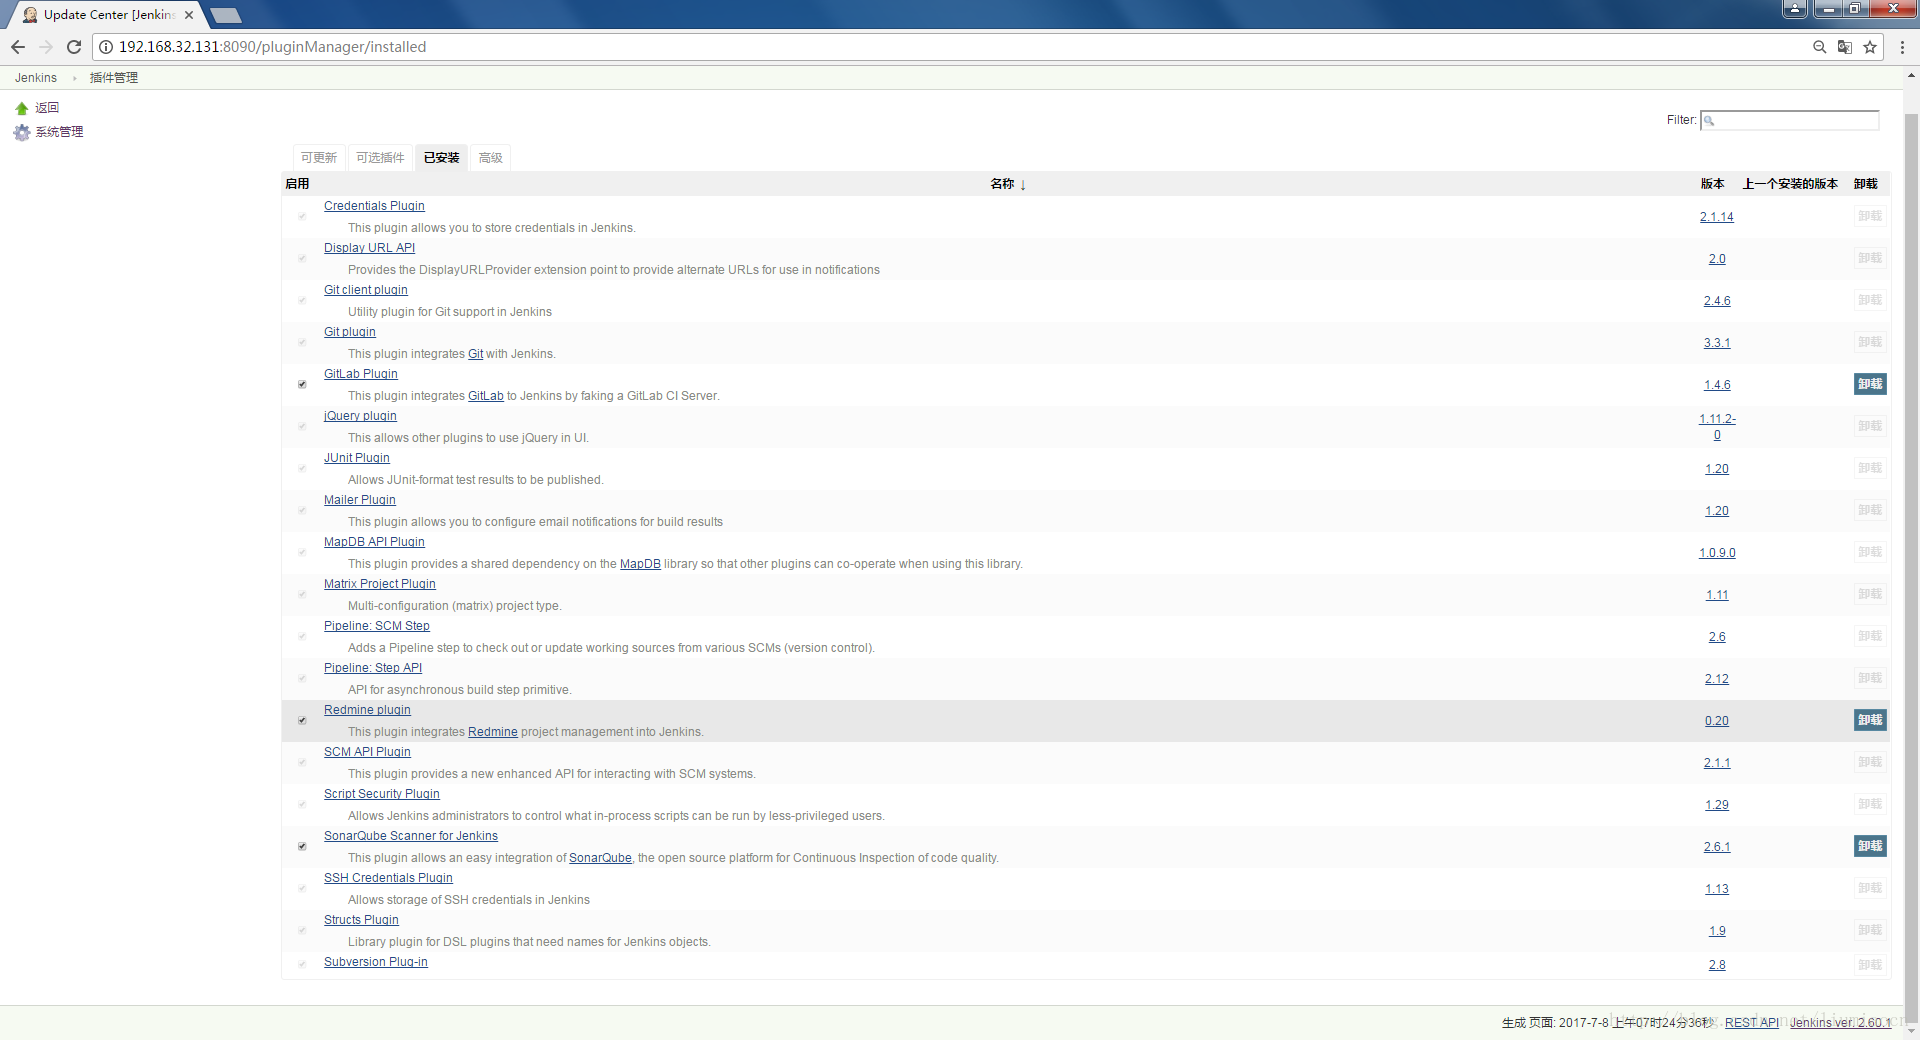The height and width of the screenshot is (1040, 1920).
Task: Click the gear icon for 系统管理
Action: [x=22, y=132]
